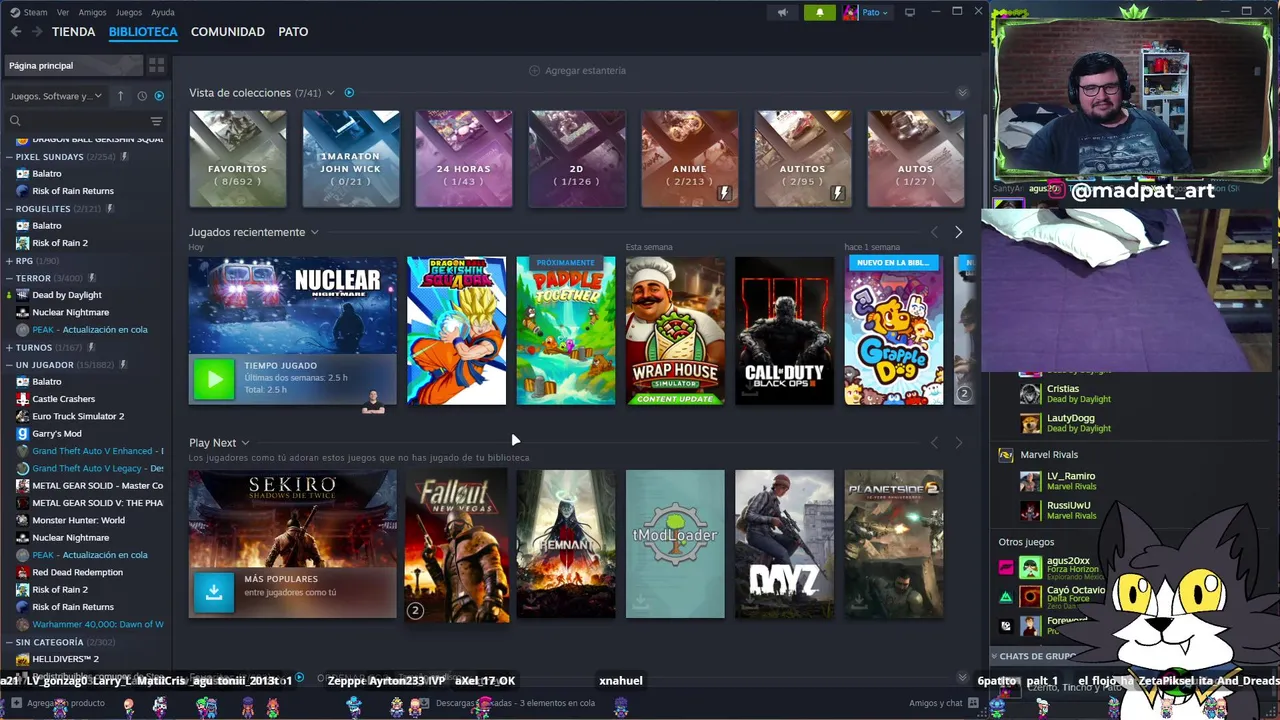Collapse the collections shelf chevron
1280x720 pixels.
tap(962, 93)
